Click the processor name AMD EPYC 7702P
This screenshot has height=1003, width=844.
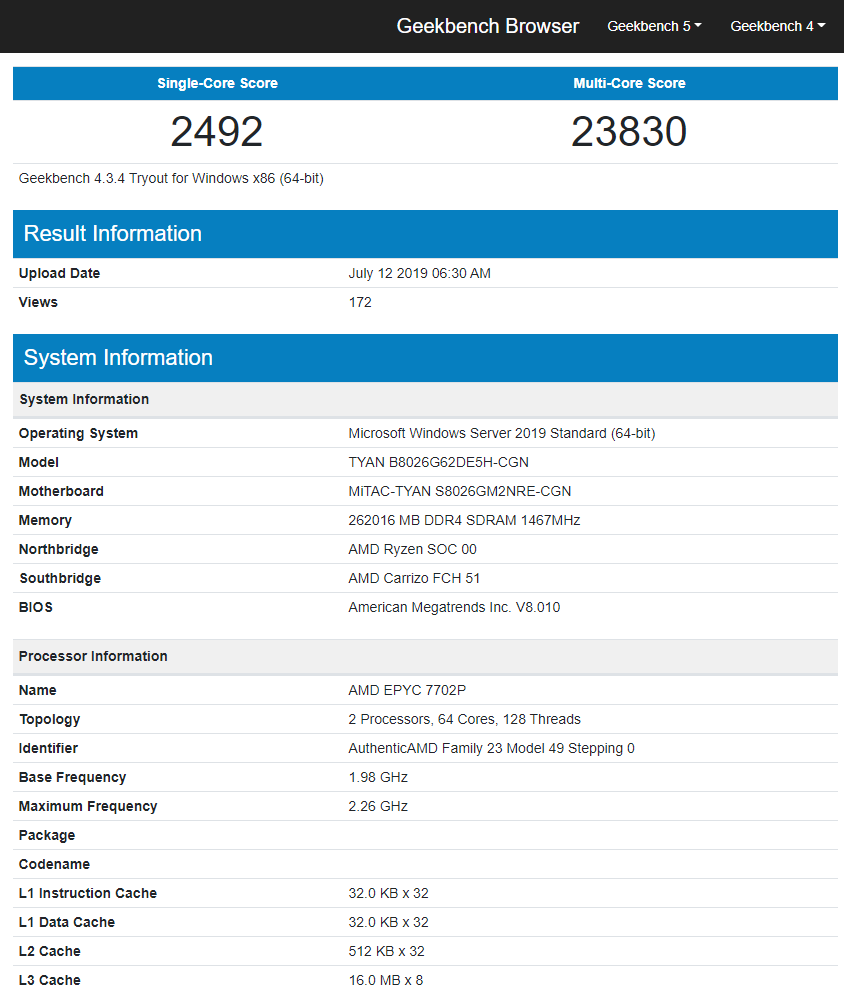[x=407, y=690]
